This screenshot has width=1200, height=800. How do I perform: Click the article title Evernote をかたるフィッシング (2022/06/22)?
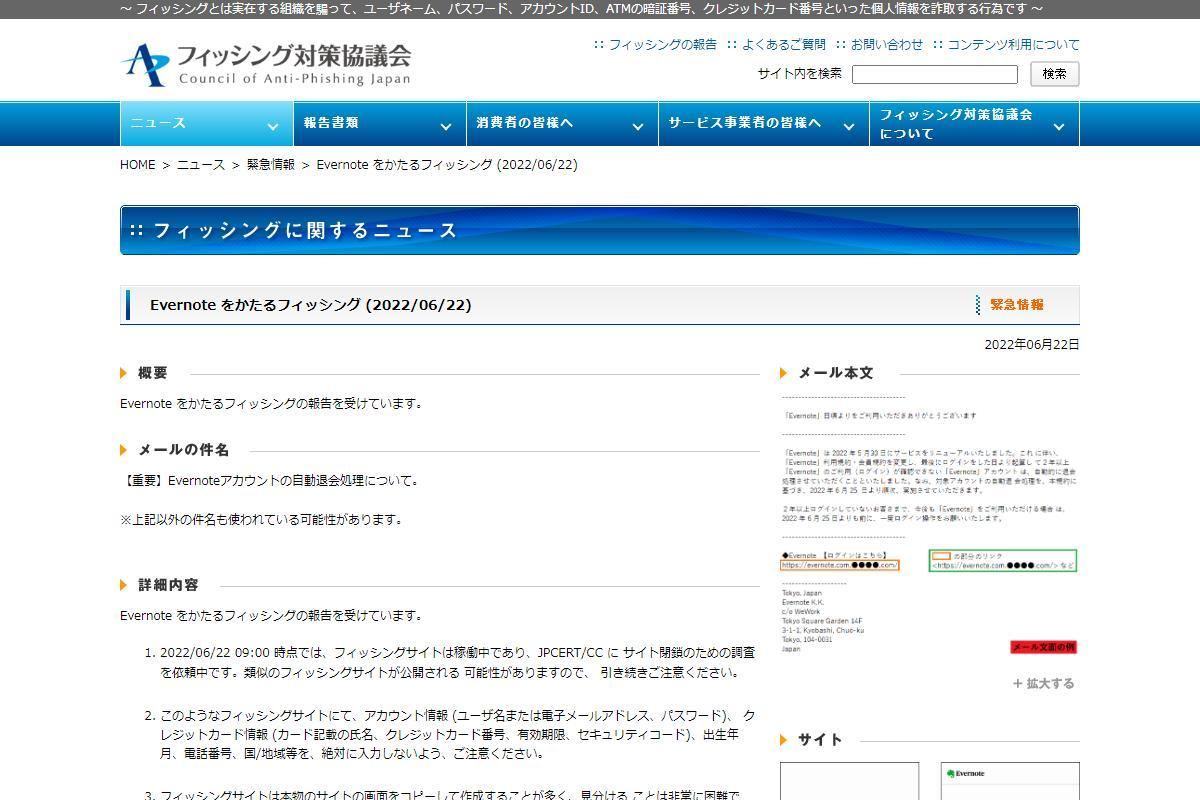coord(311,305)
